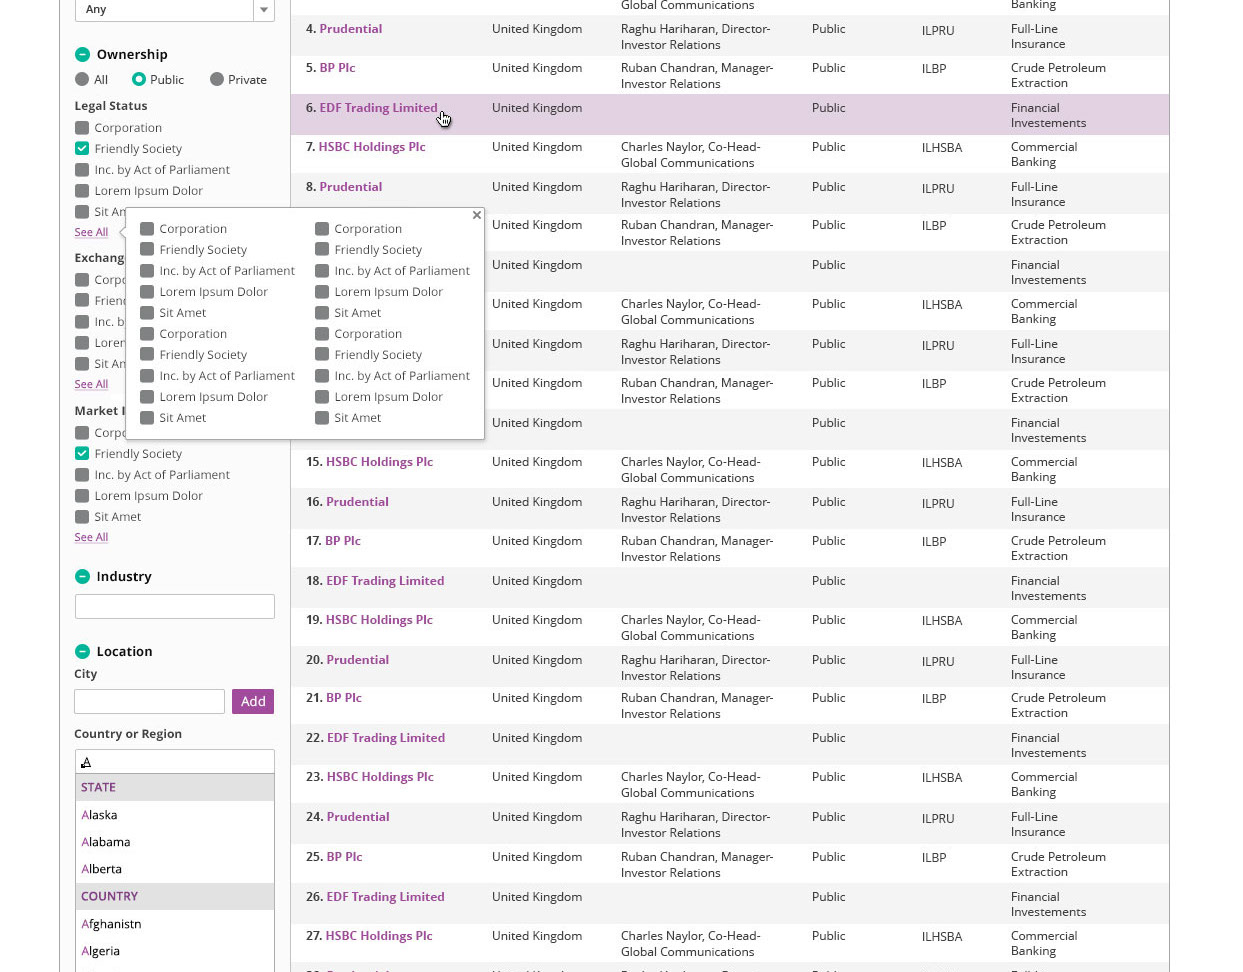Check Lorem Ipsum Dolor in the Market section

[82, 495]
